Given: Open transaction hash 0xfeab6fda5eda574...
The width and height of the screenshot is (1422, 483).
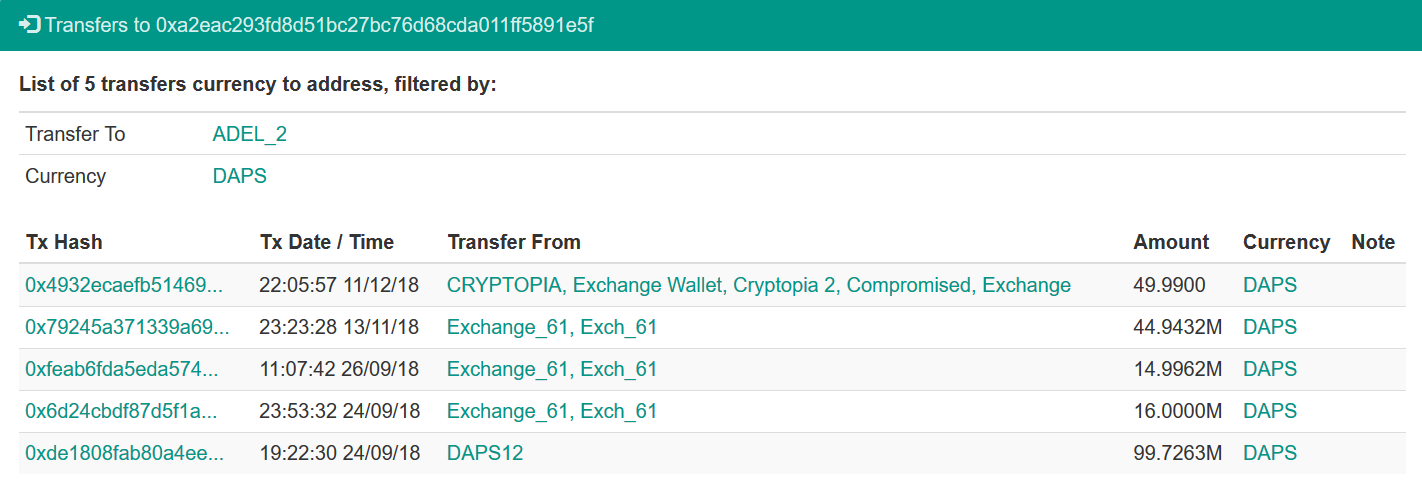Looking at the screenshot, I should click(x=122, y=369).
